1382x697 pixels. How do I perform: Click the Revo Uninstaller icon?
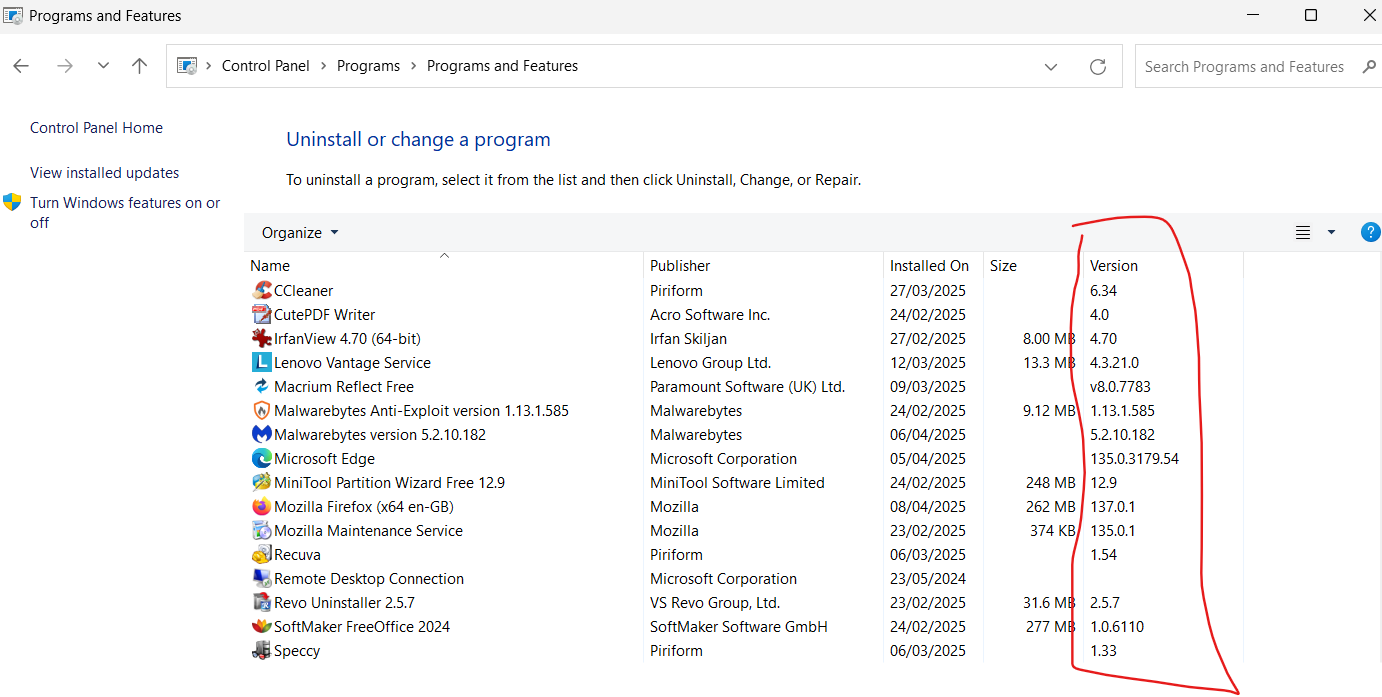click(x=262, y=602)
